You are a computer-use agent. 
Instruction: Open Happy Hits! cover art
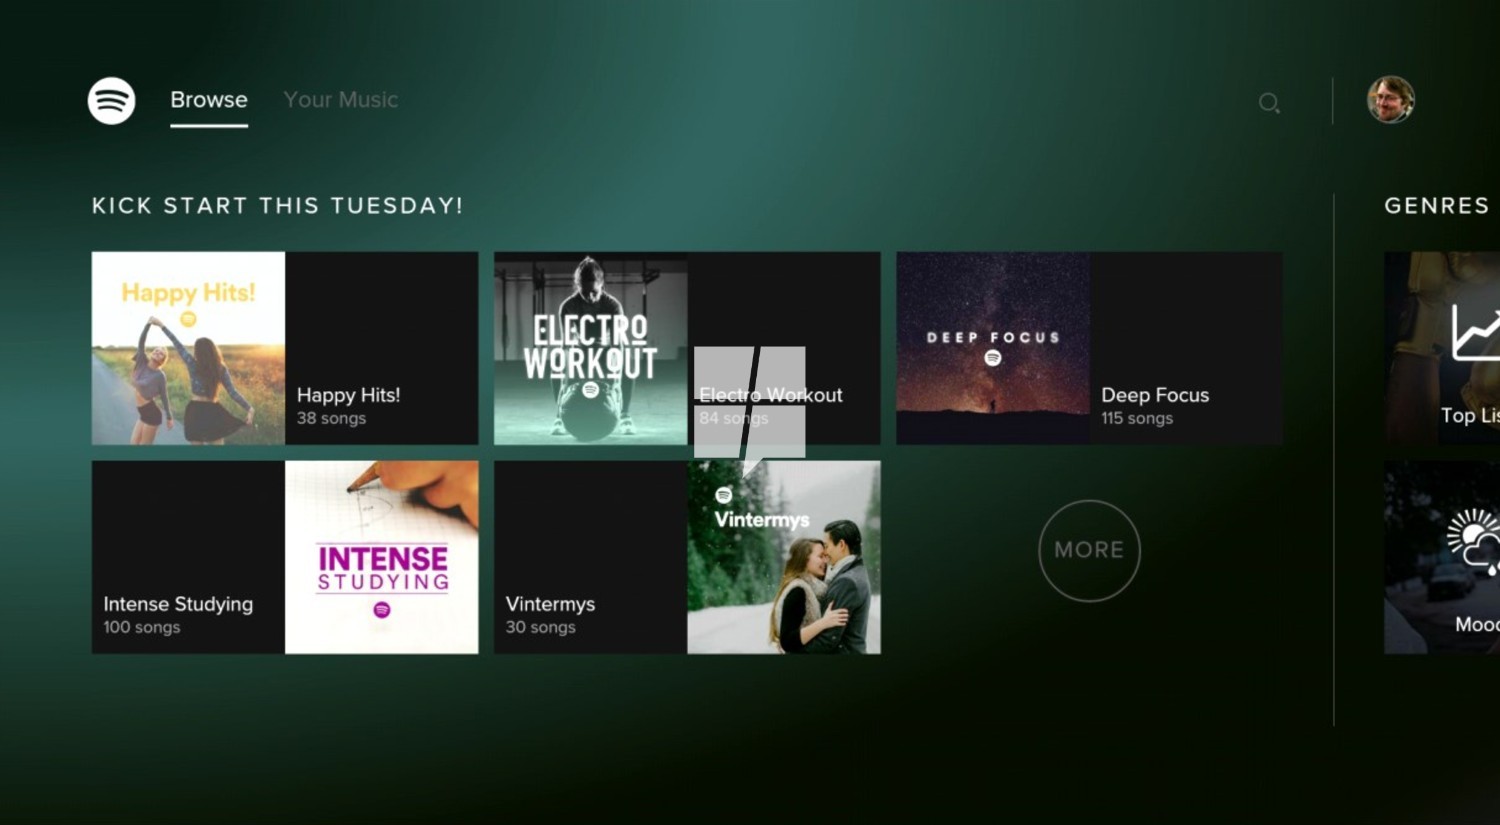coord(188,348)
